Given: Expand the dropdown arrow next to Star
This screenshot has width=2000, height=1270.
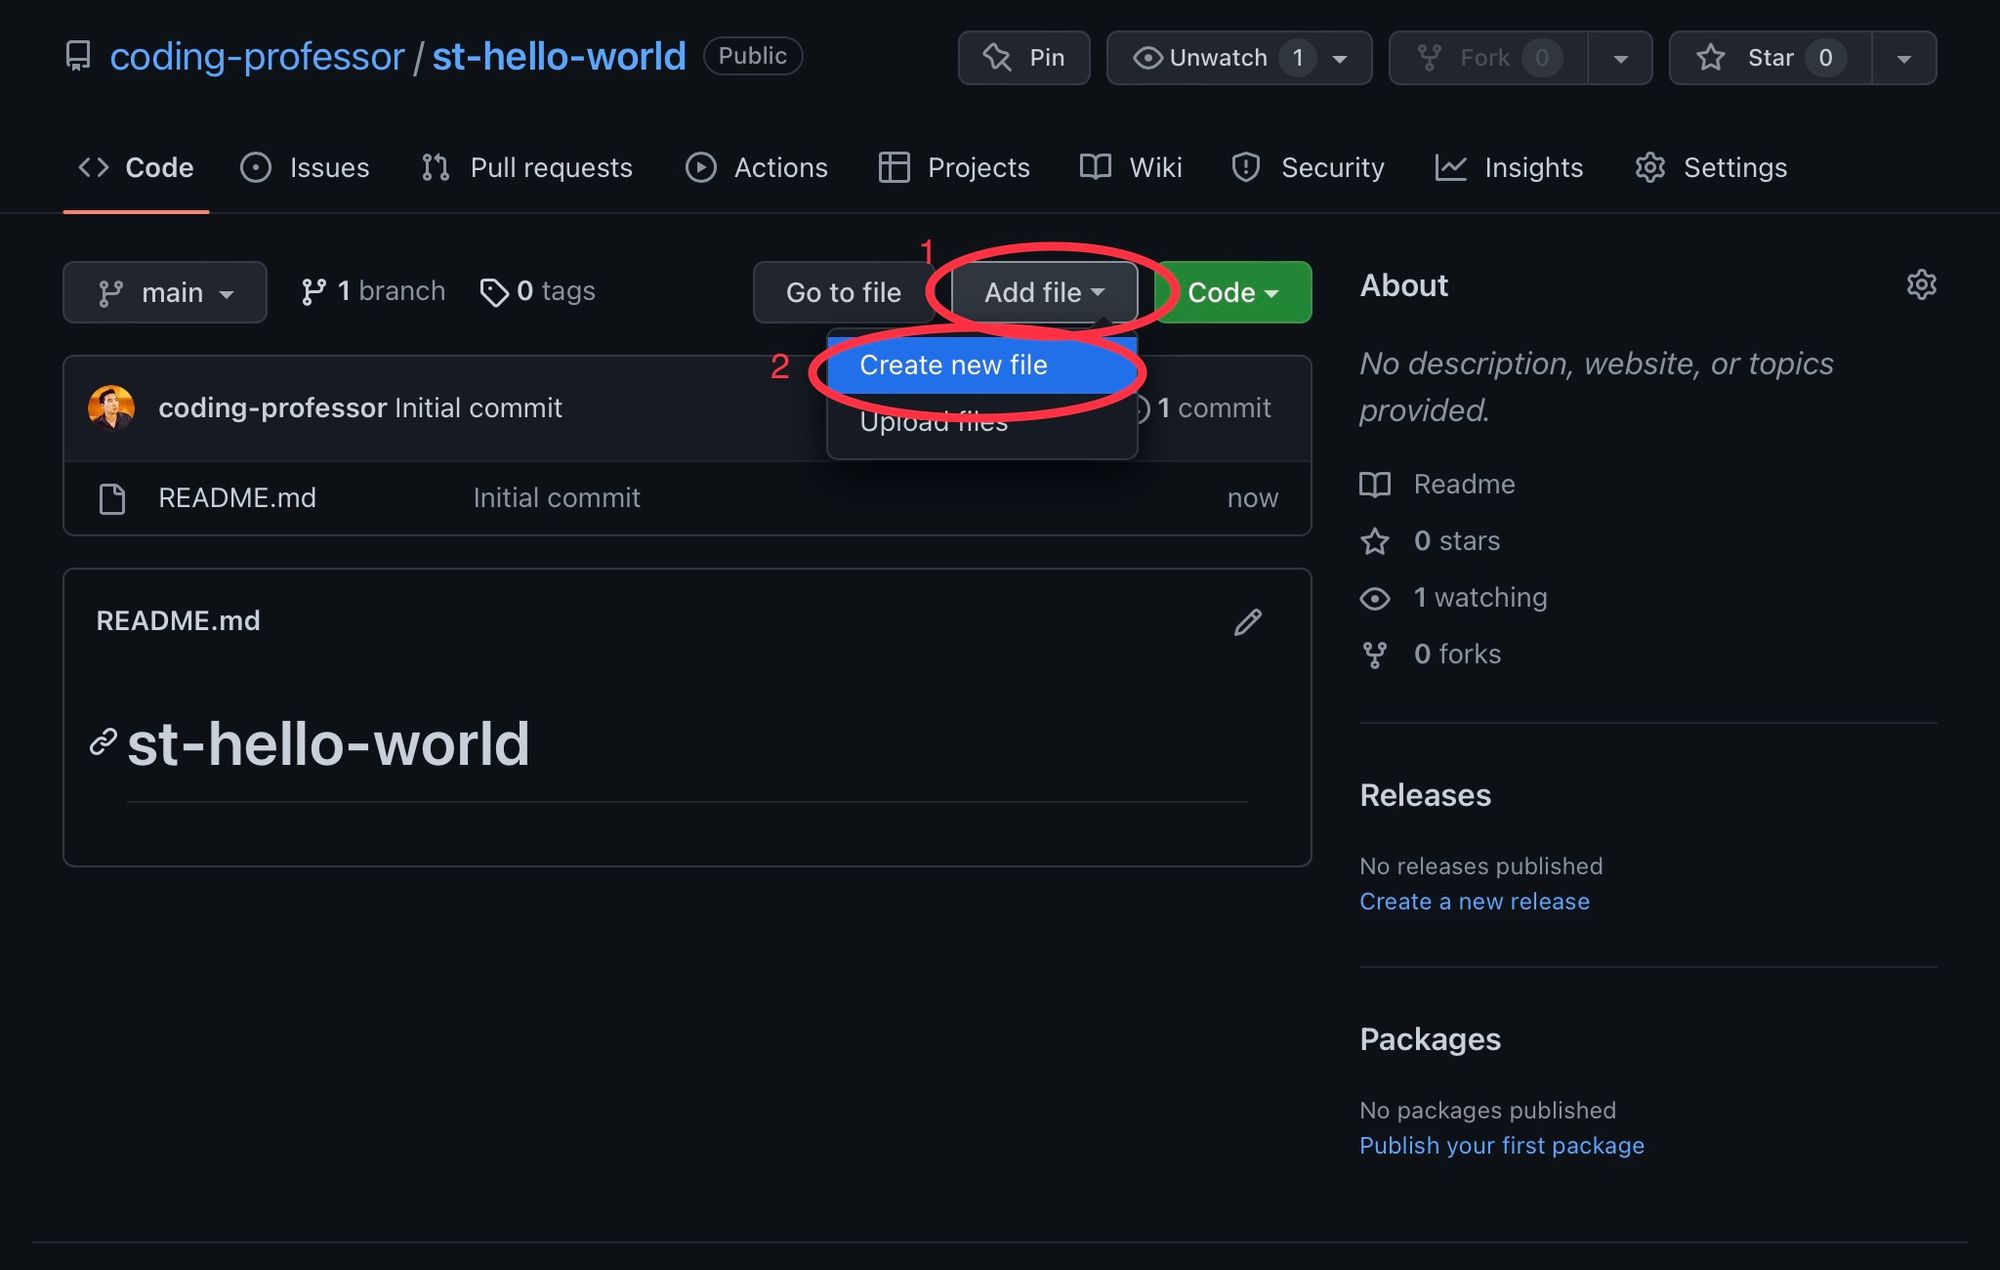Looking at the screenshot, I should coord(1904,58).
